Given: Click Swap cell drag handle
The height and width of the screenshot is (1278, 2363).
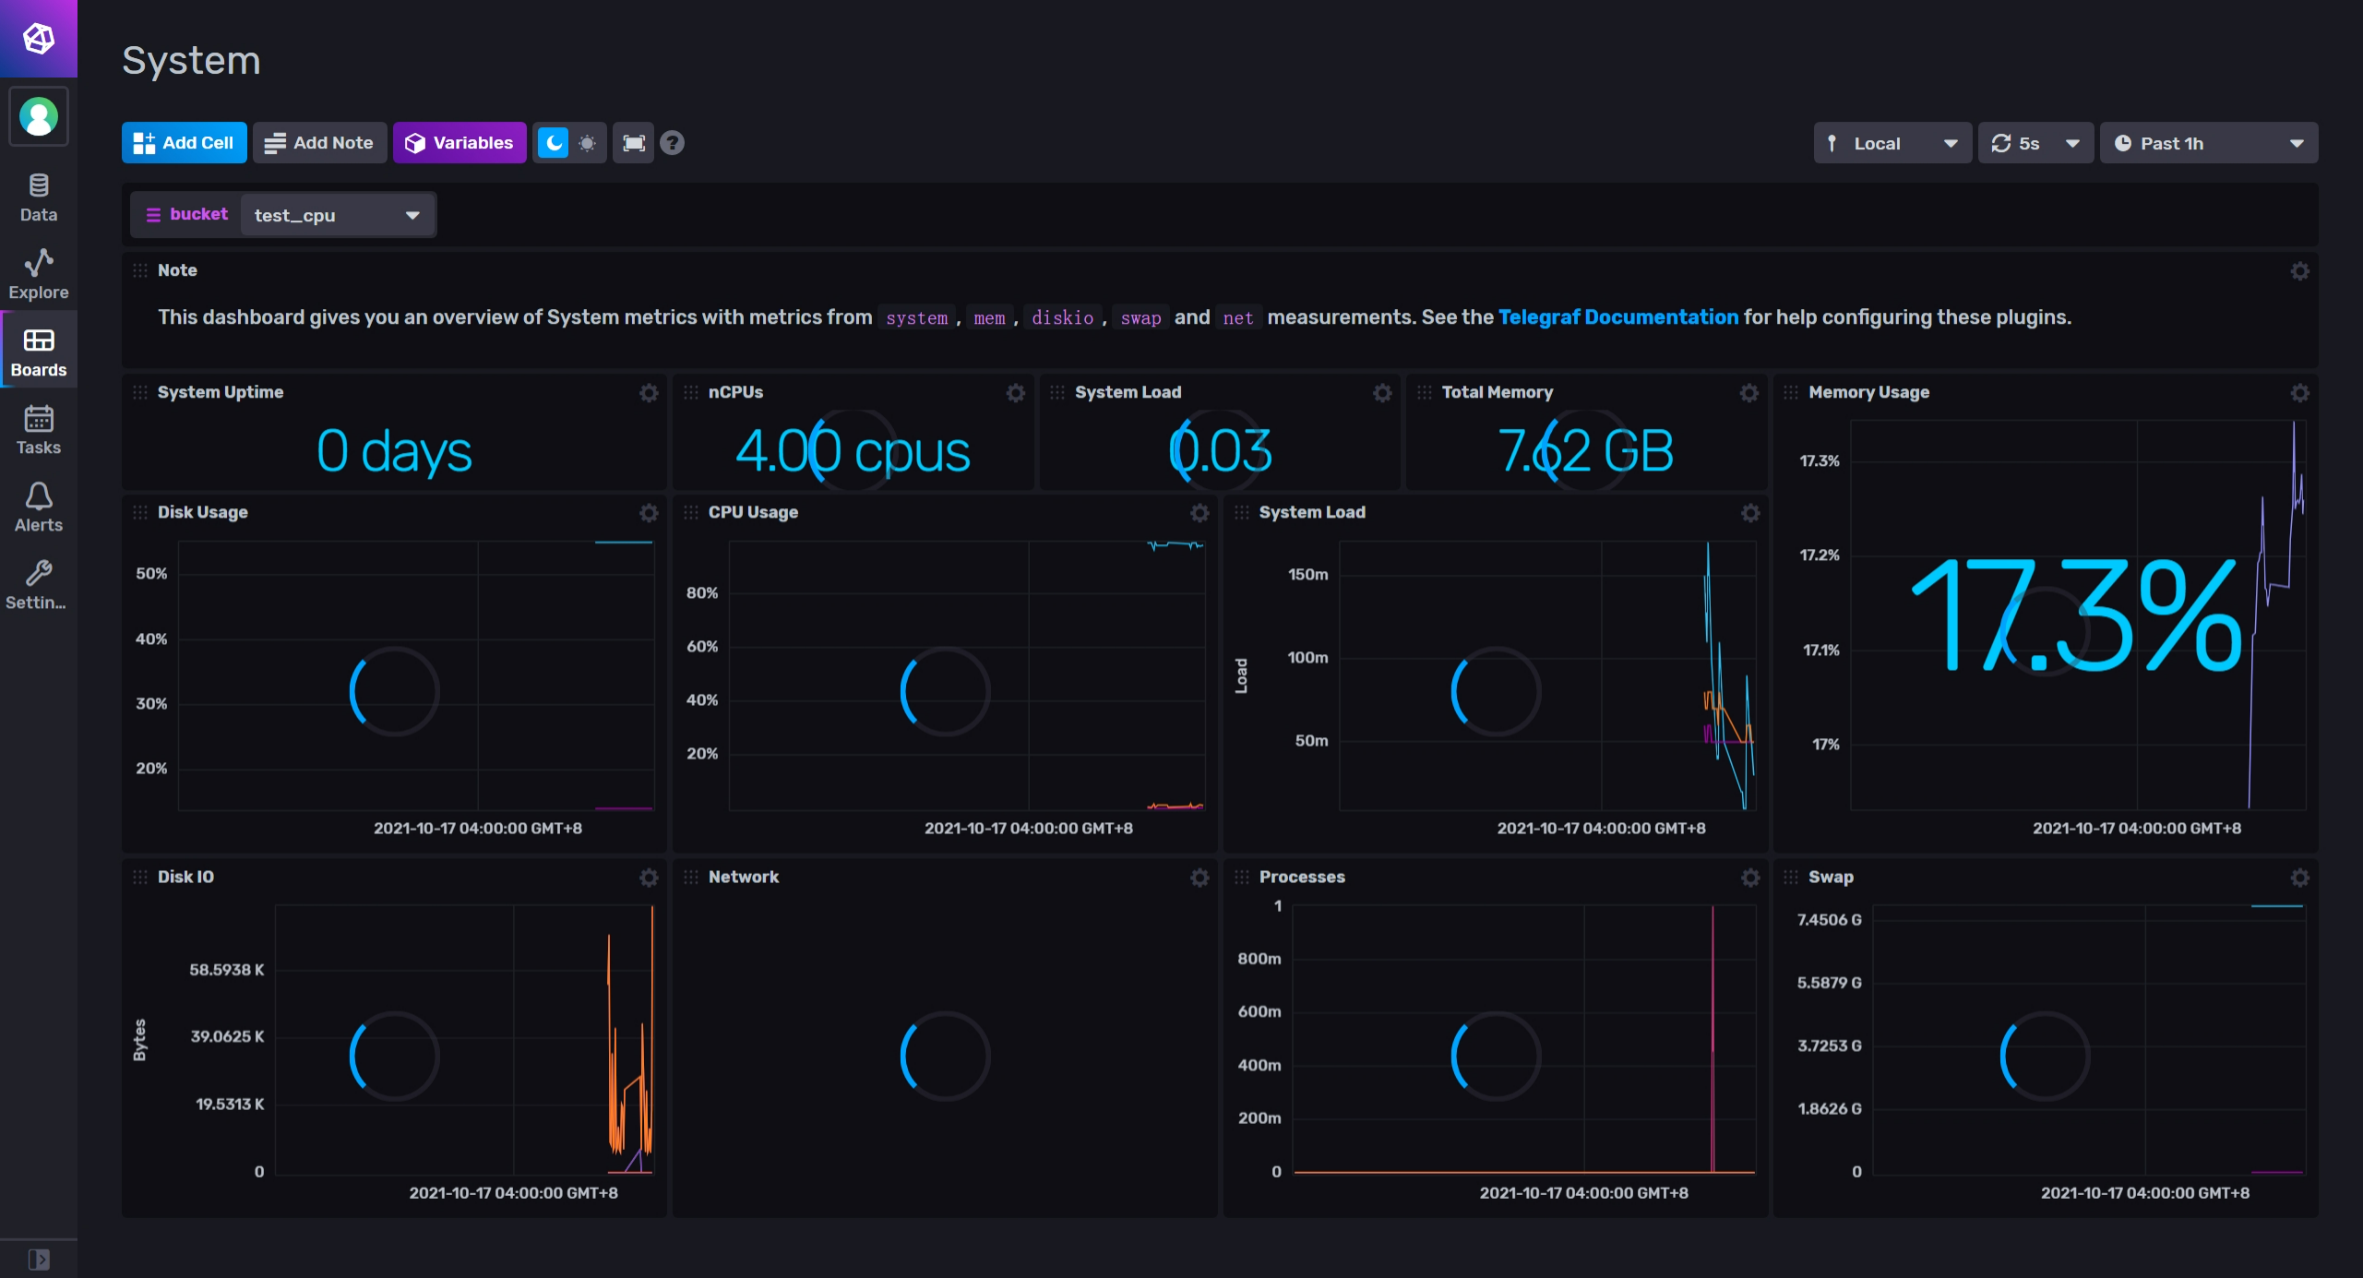Looking at the screenshot, I should 1791,877.
